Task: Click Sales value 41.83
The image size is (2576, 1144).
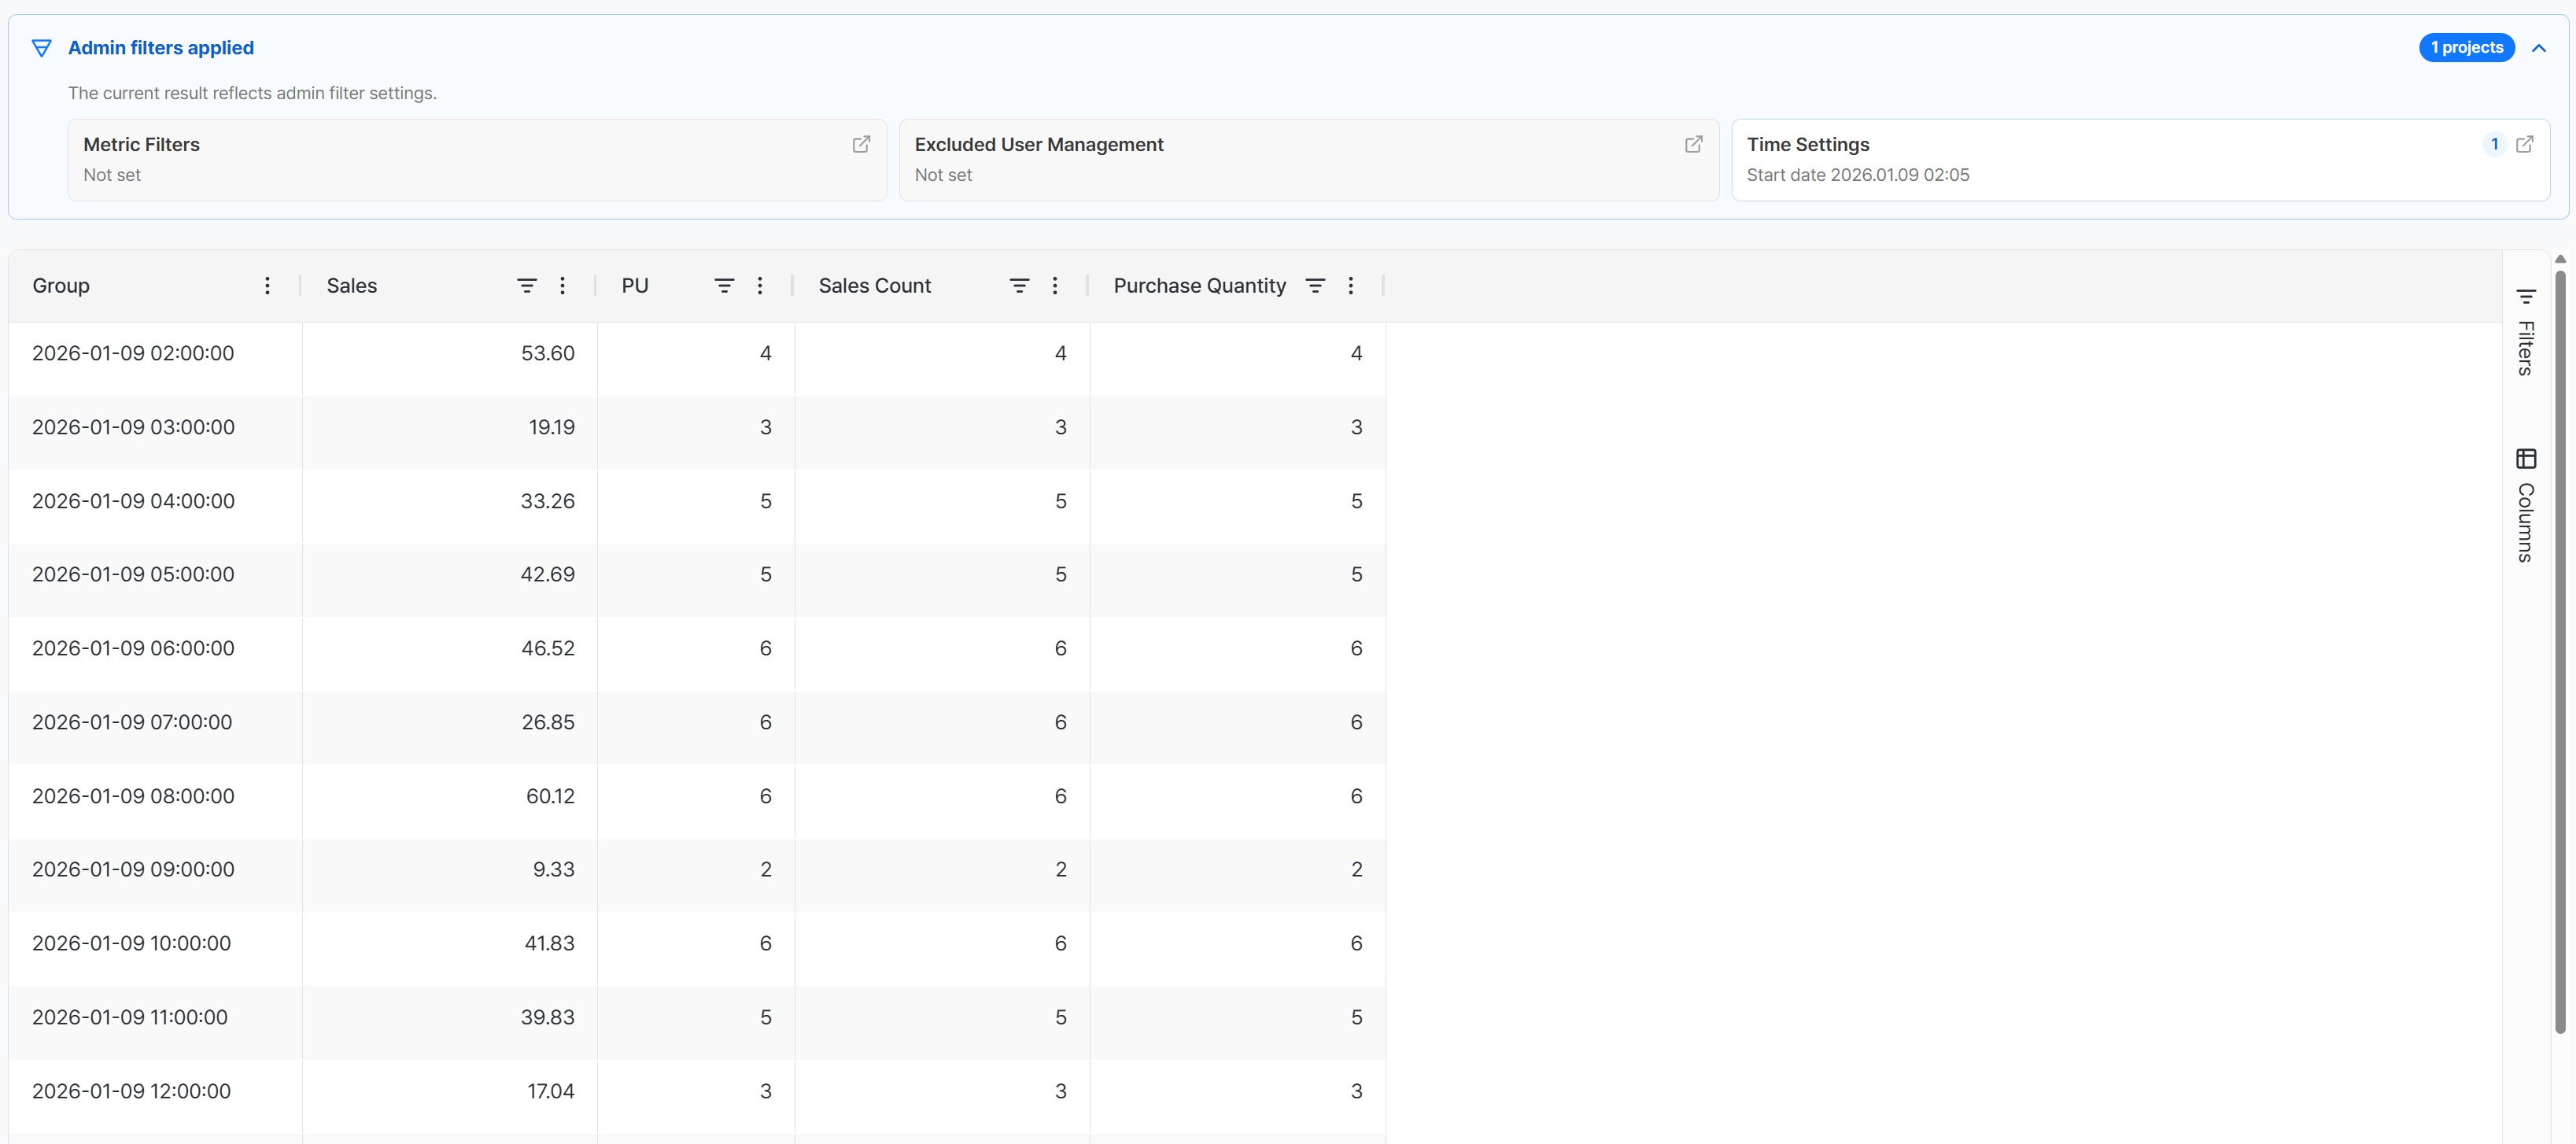Action: coord(550,944)
